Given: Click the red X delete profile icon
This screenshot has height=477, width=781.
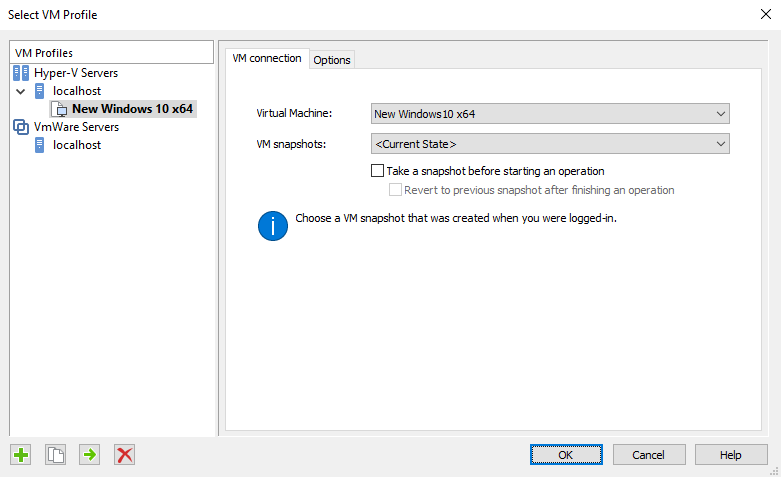Looking at the screenshot, I should pyautogui.click(x=124, y=455).
